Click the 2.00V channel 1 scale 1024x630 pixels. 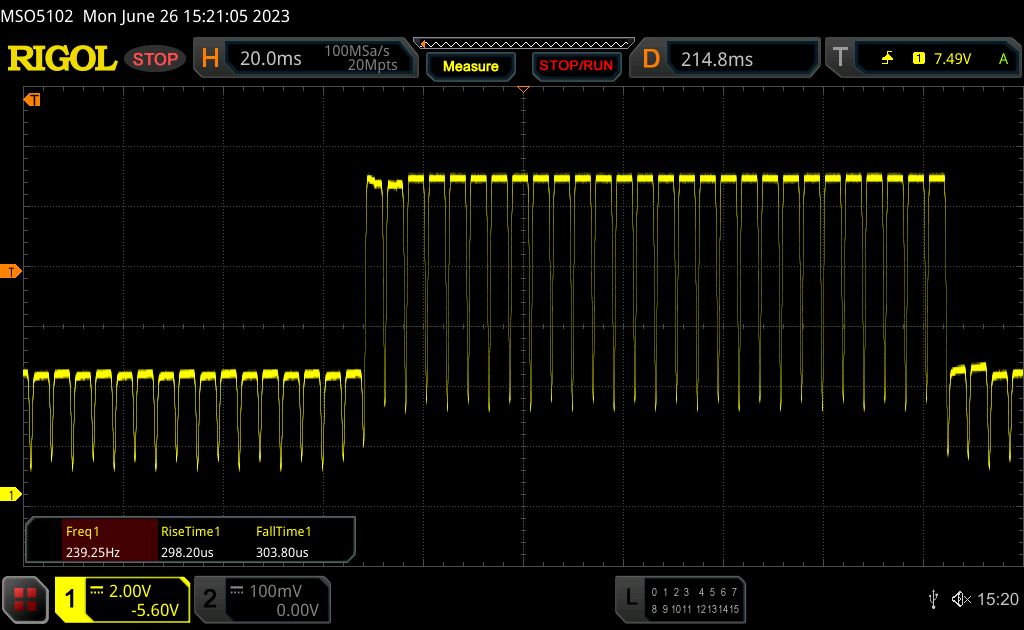130,591
